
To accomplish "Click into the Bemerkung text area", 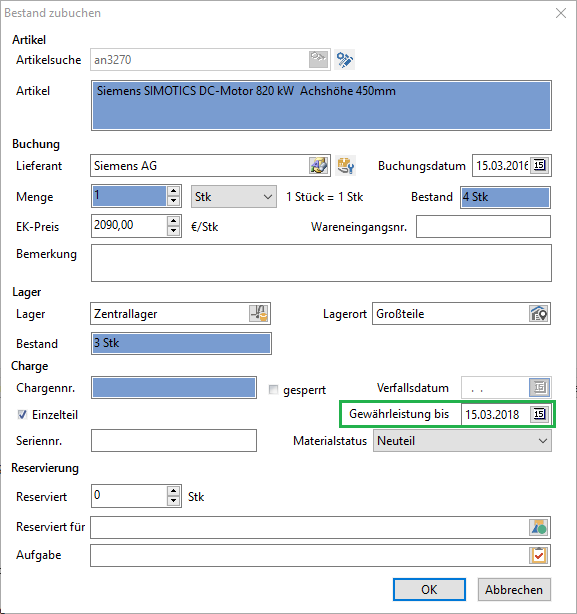I will pyautogui.click(x=321, y=263).
